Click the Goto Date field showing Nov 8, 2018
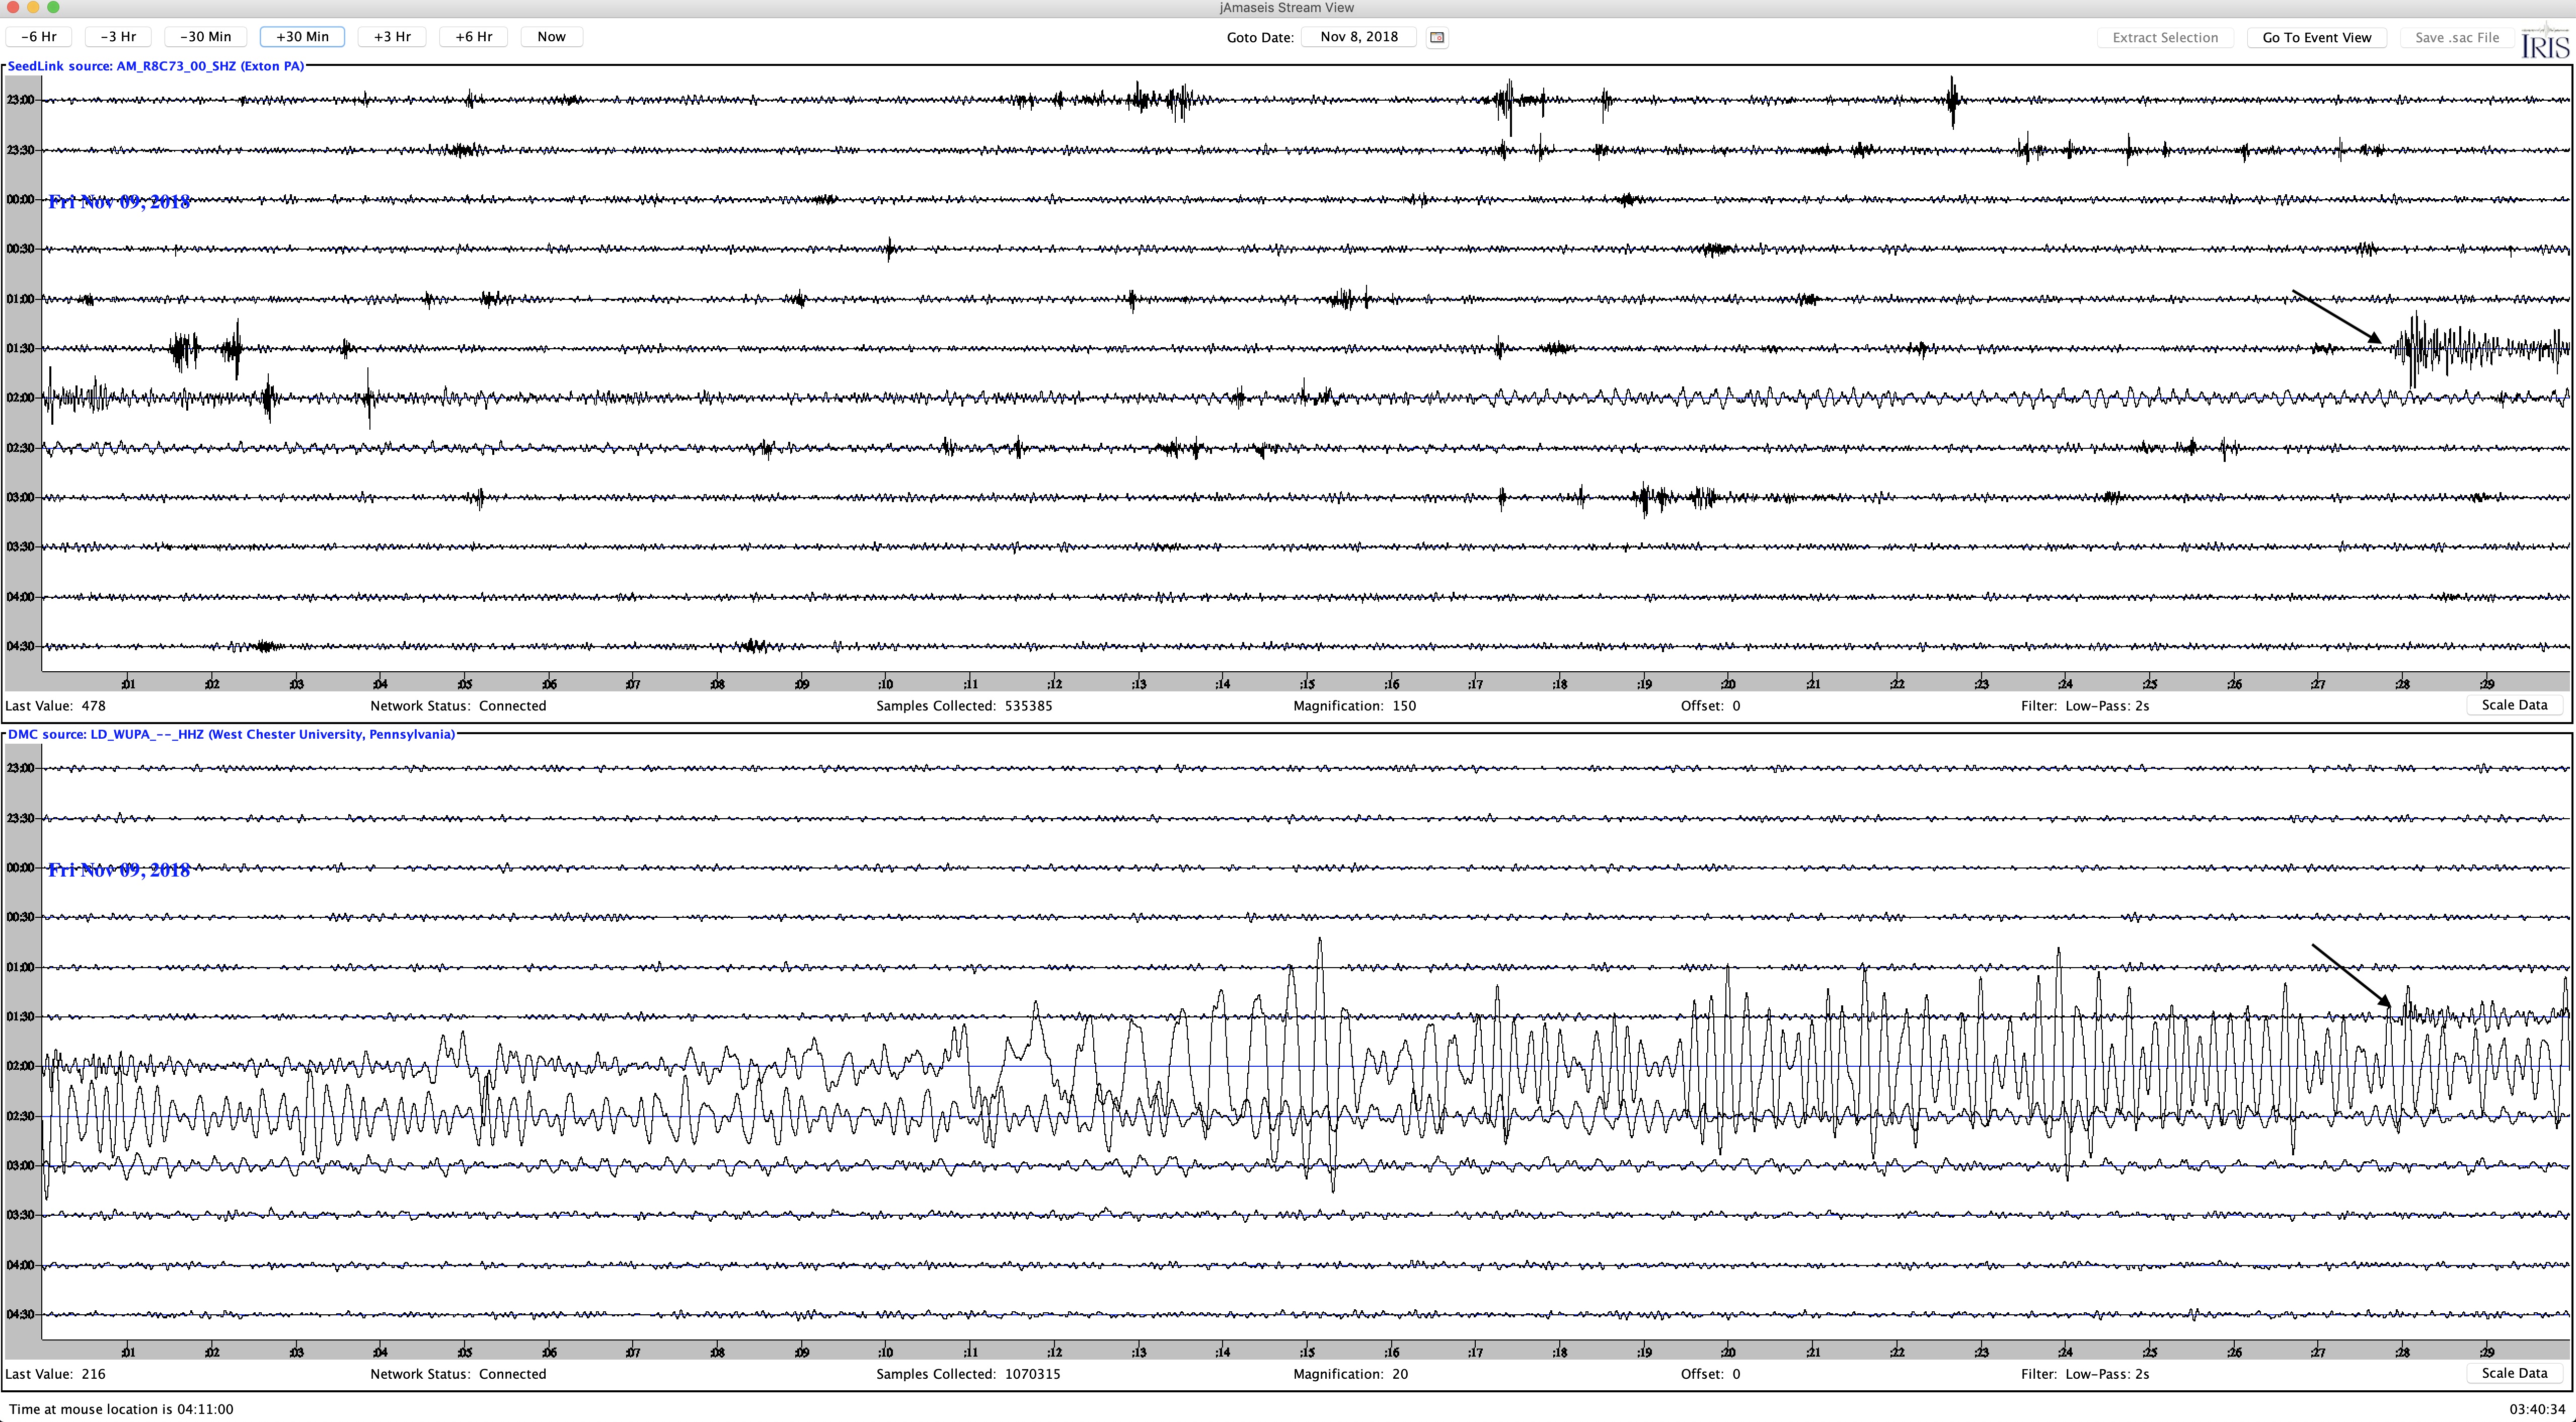 coord(1359,37)
